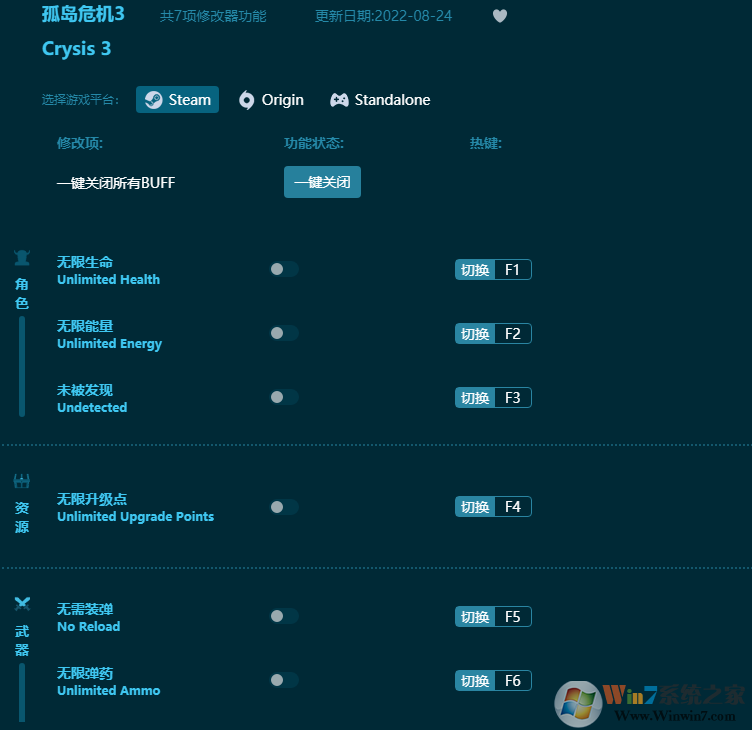Click the weapons (武器) crossed swords icon
The width and height of the screenshot is (752, 730).
coord(22,604)
